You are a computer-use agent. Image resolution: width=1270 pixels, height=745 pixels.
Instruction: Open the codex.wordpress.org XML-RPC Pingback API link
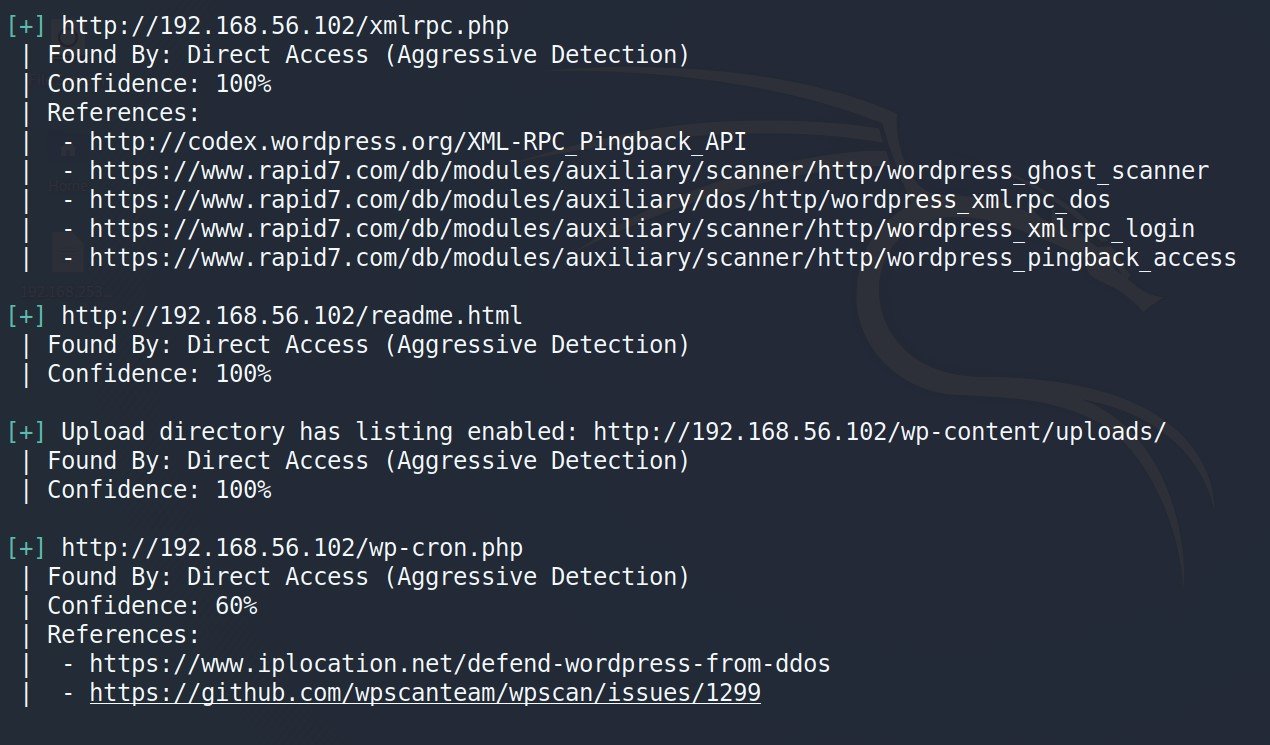[417, 142]
